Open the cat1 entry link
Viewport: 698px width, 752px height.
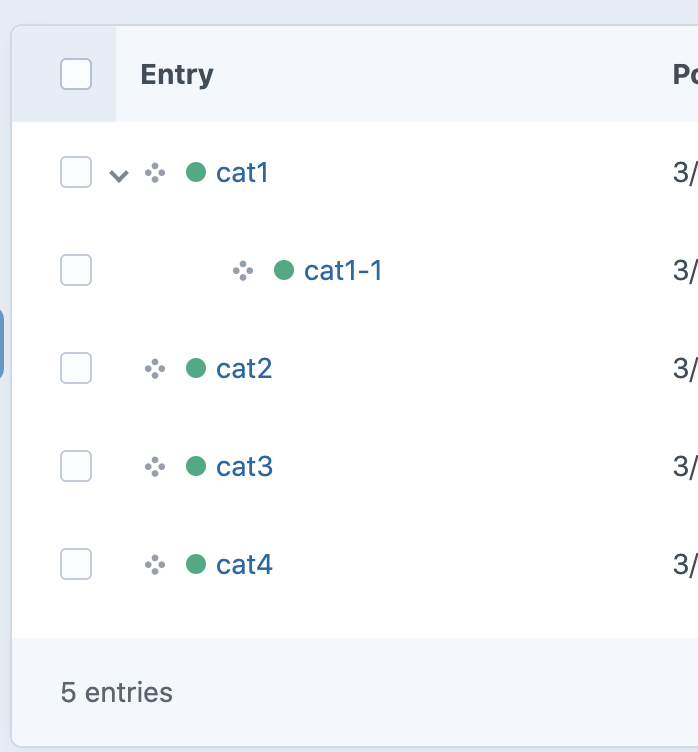[x=243, y=173]
